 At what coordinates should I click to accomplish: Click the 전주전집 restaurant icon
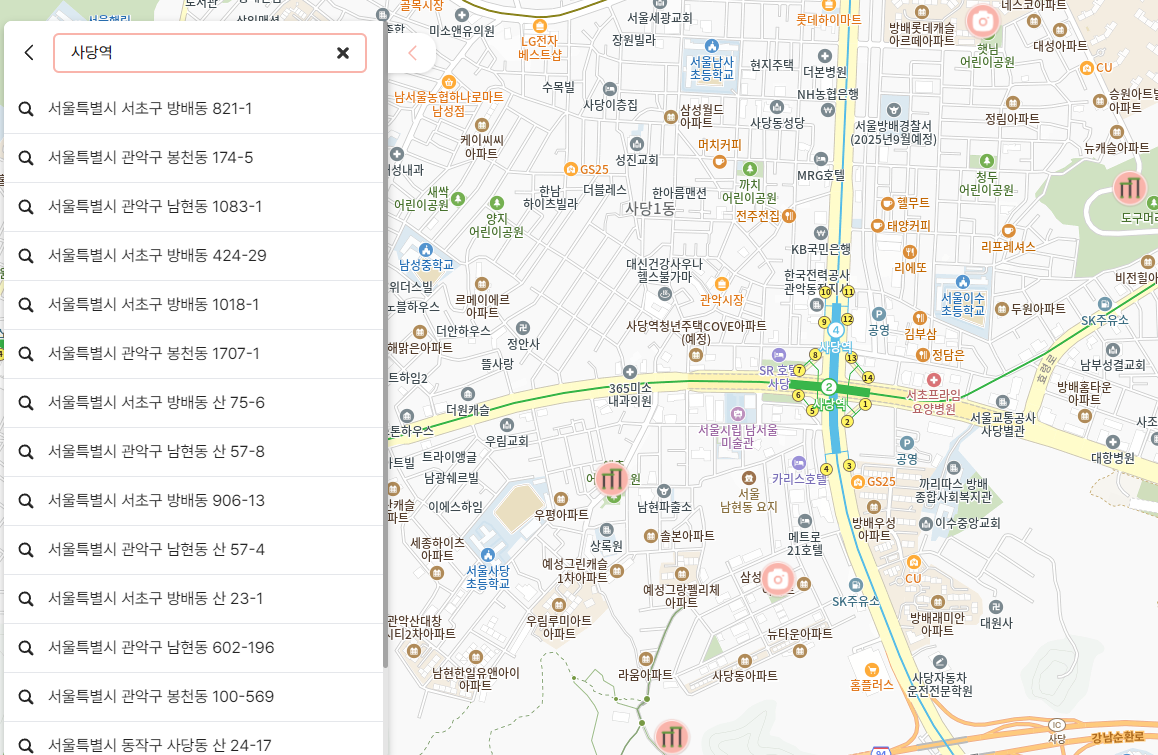(x=789, y=216)
